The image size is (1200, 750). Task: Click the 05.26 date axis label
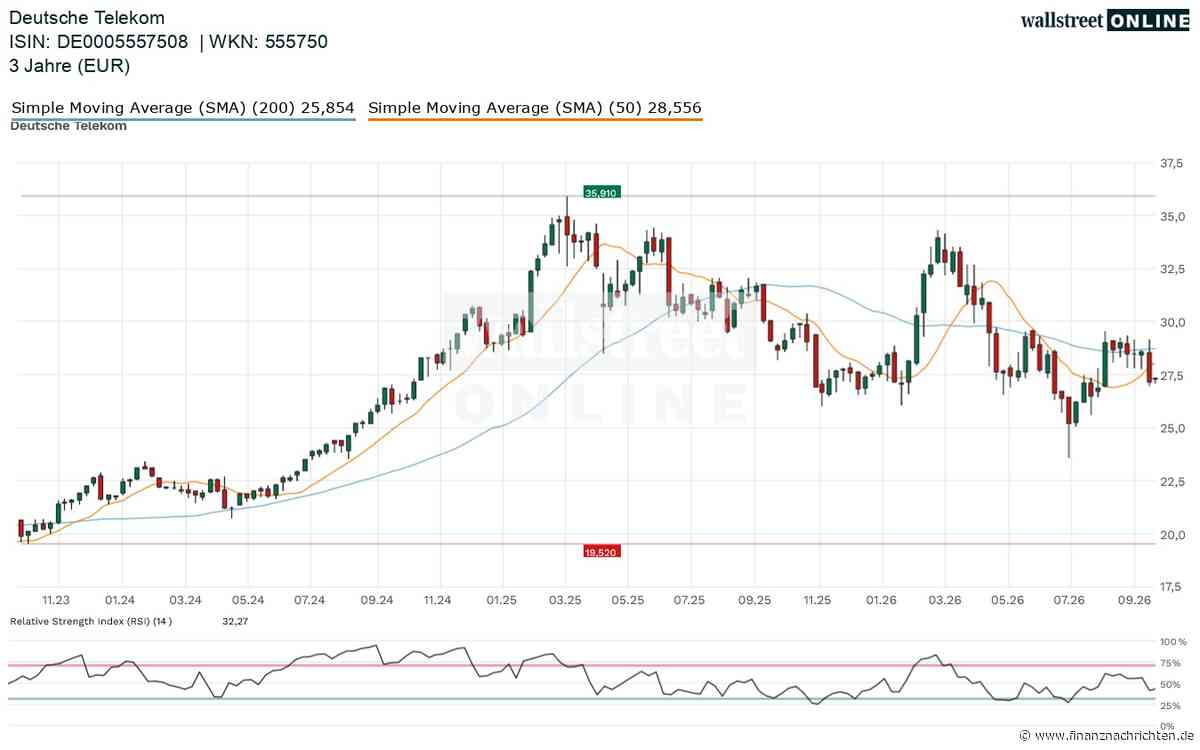[1007, 600]
